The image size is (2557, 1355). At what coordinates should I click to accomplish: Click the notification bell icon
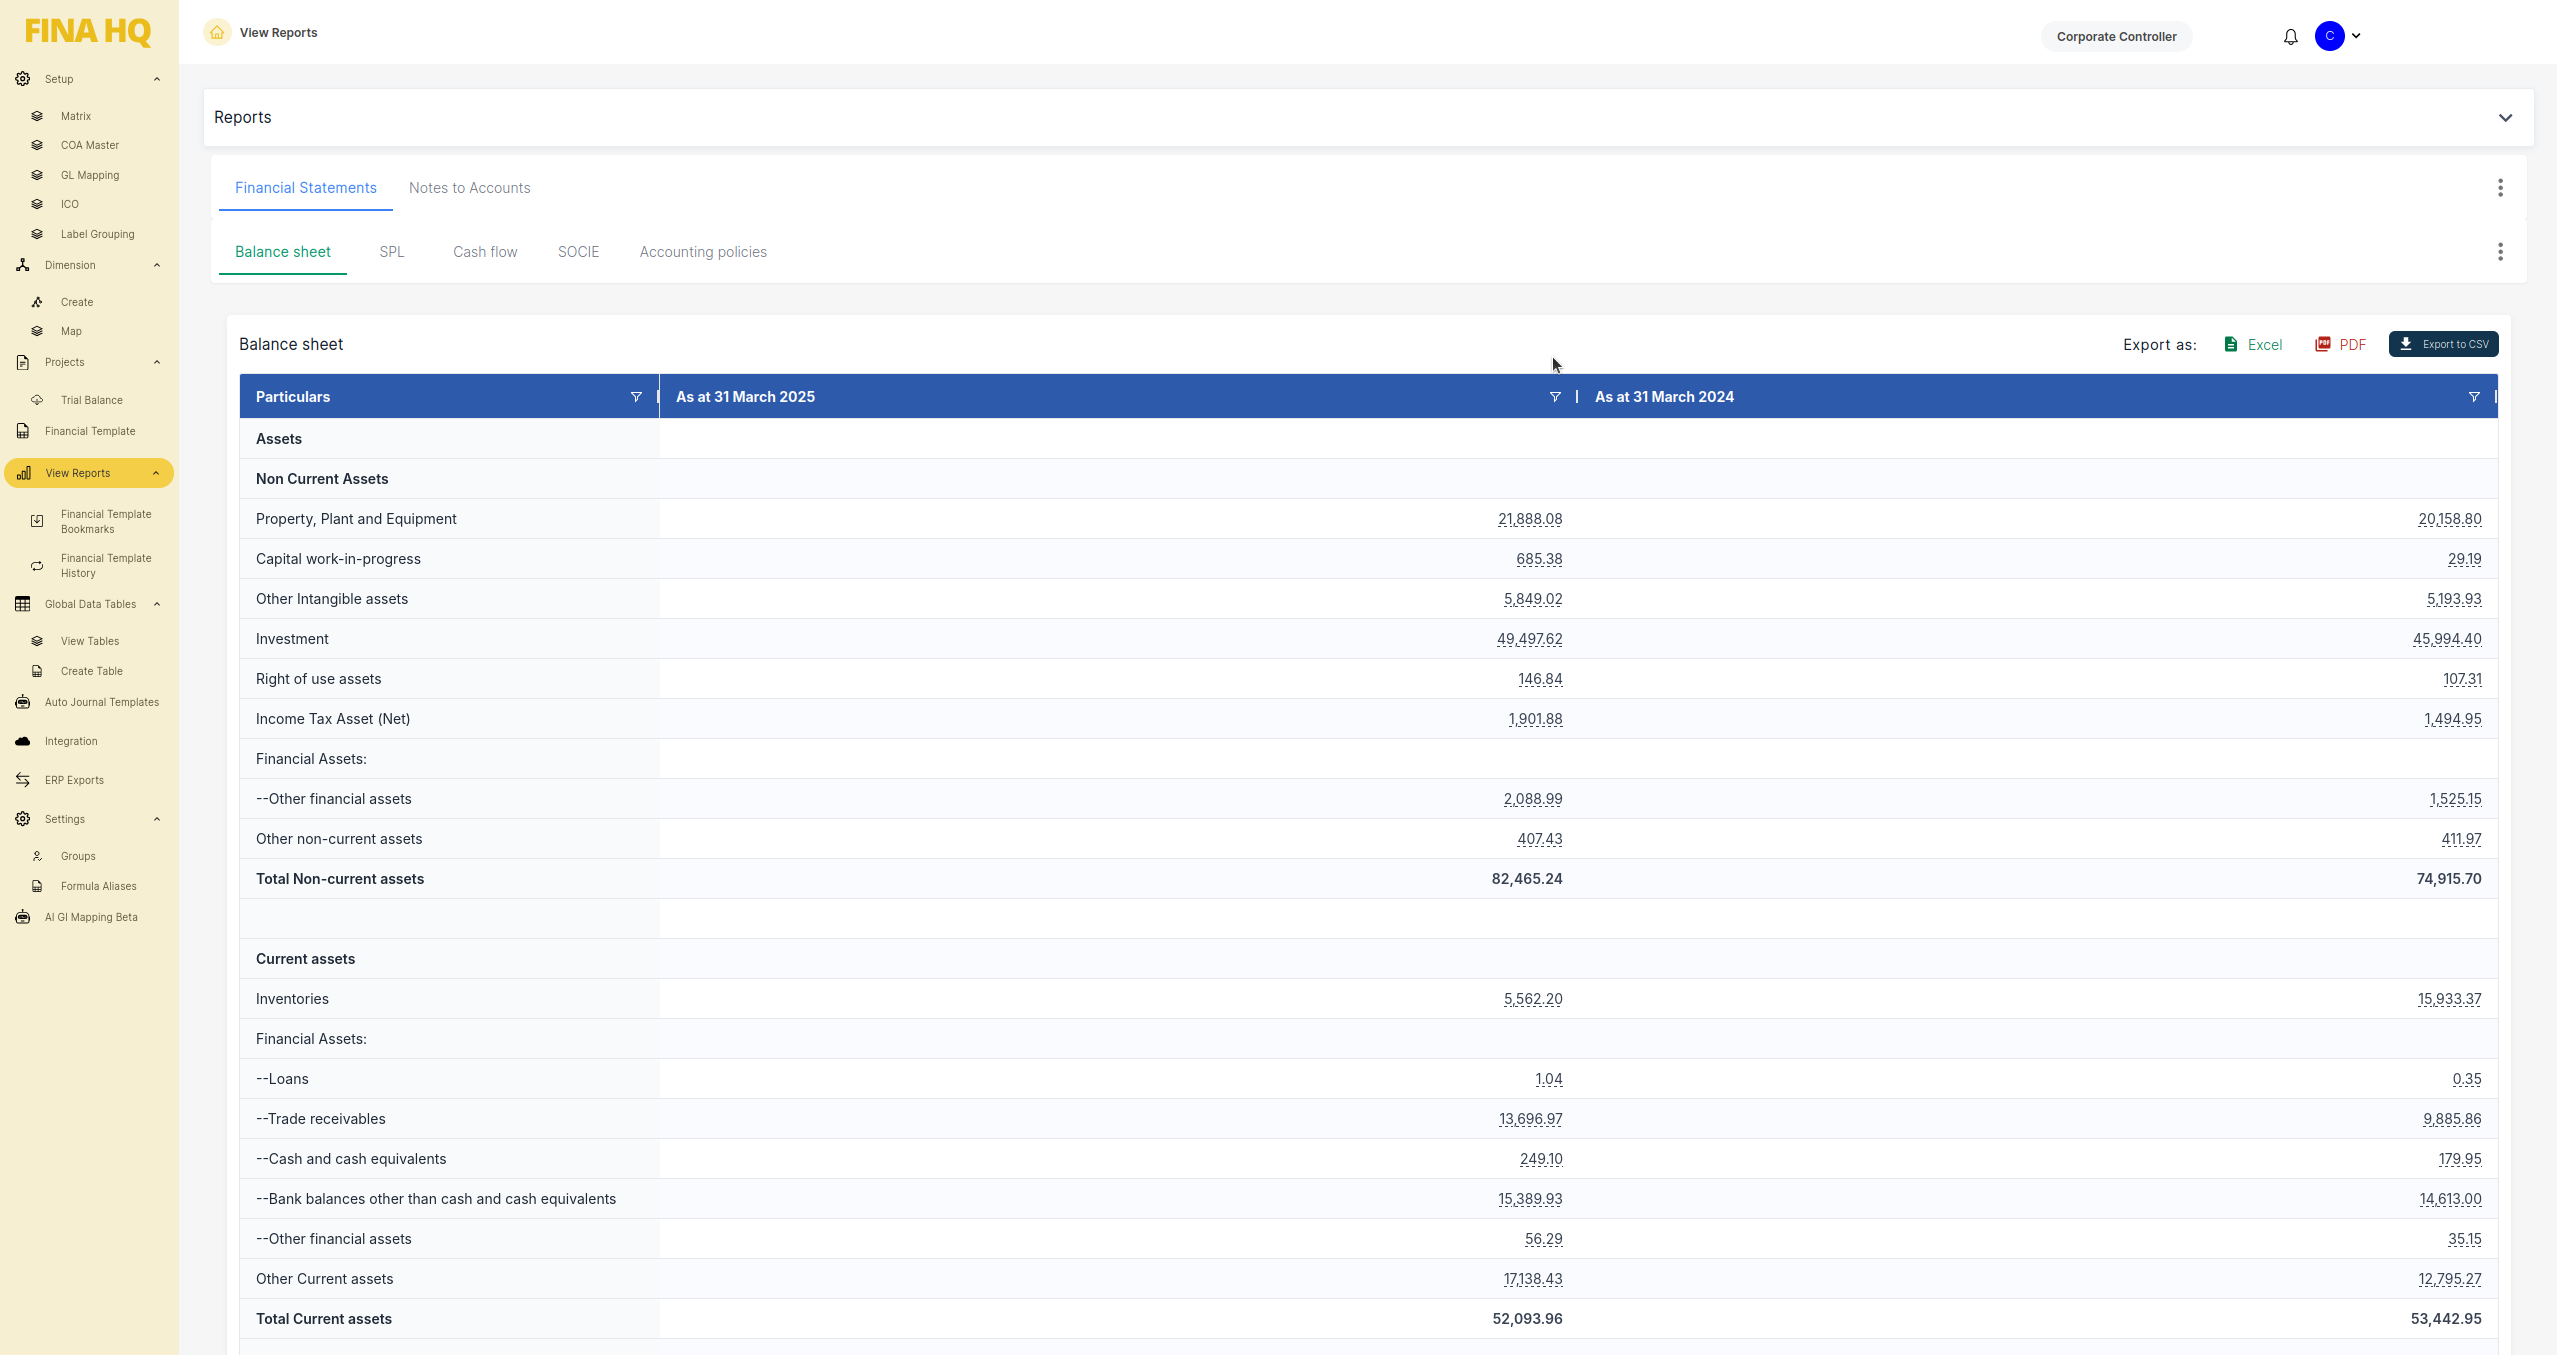pyautogui.click(x=2290, y=36)
